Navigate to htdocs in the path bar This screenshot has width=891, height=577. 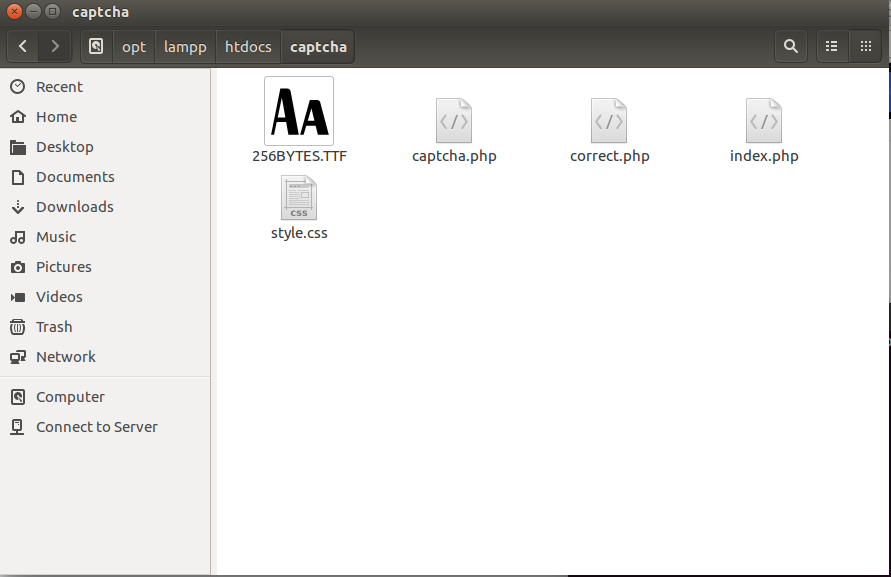pos(248,47)
